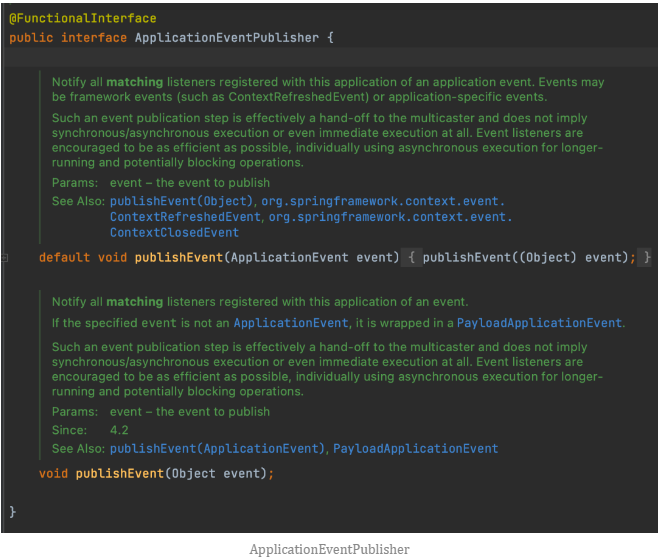Click the default keyword of publishEvent method
Viewport: 666px width, 560px height.
pos(65,257)
